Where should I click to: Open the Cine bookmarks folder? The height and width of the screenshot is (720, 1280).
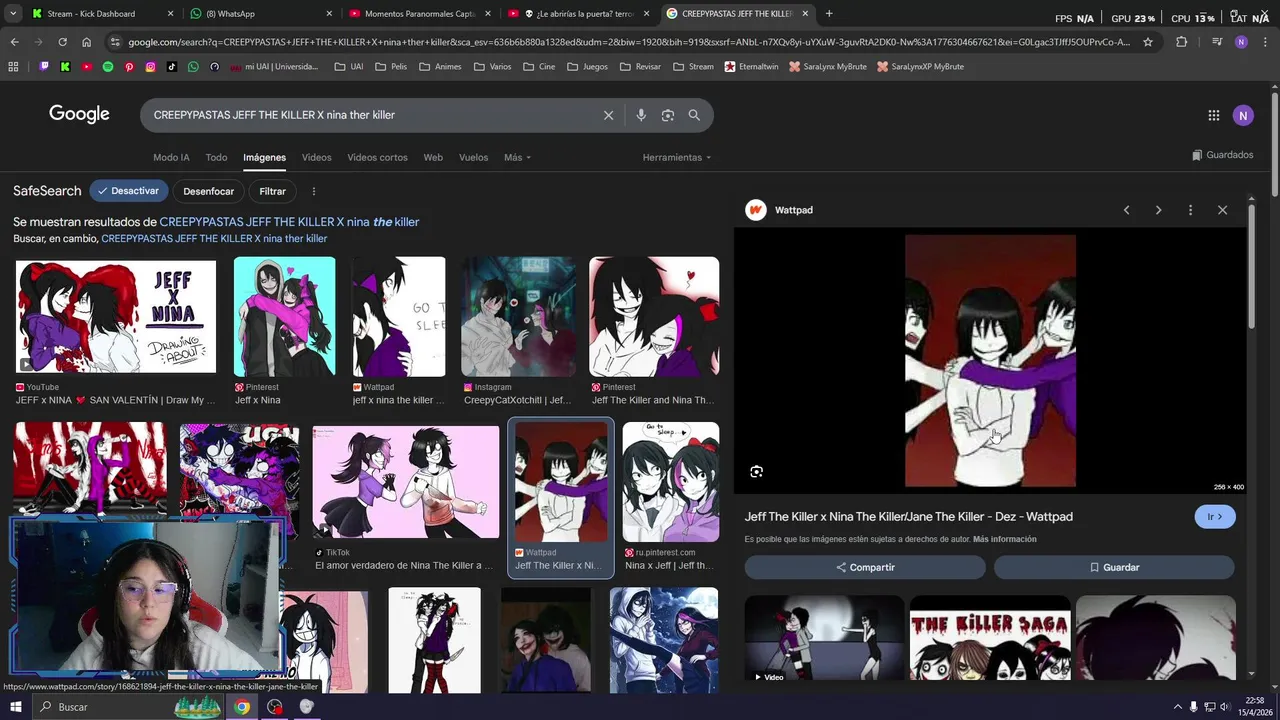(x=539, y=67)
